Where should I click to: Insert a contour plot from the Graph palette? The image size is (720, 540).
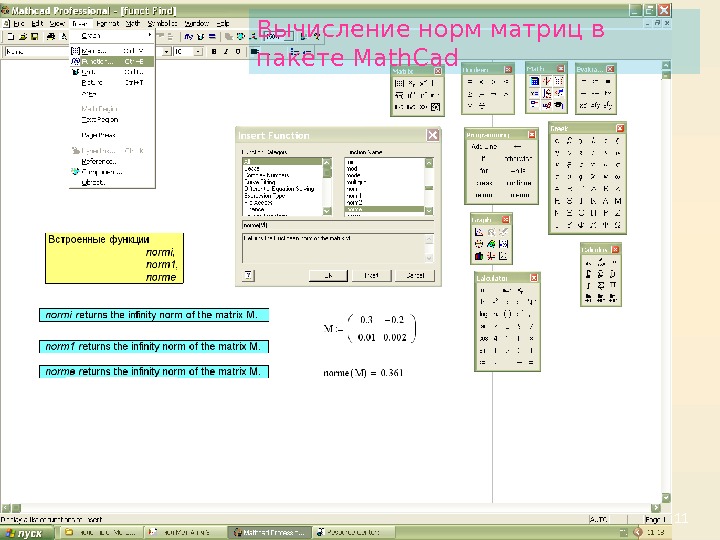(x=503, y=244)
